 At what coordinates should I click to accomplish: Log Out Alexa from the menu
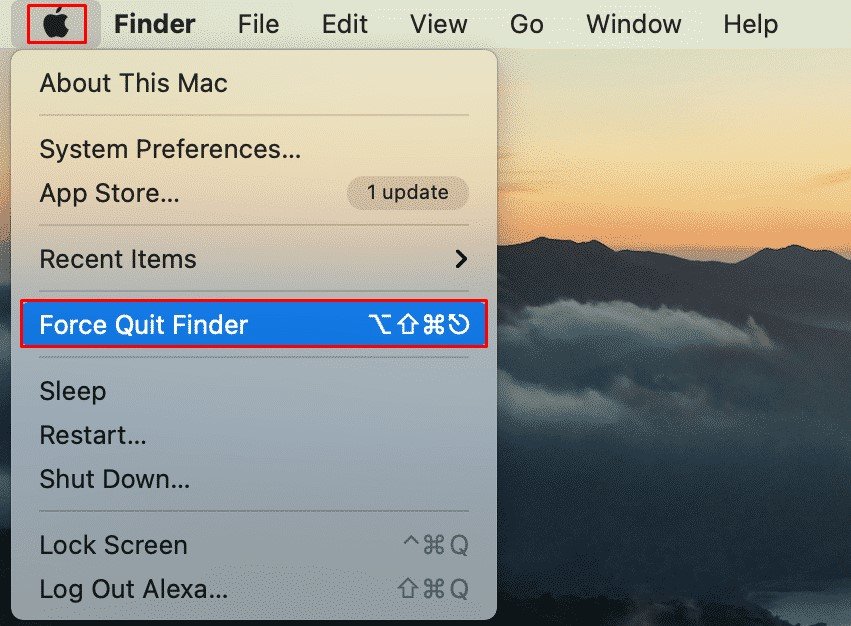[133, 589]
